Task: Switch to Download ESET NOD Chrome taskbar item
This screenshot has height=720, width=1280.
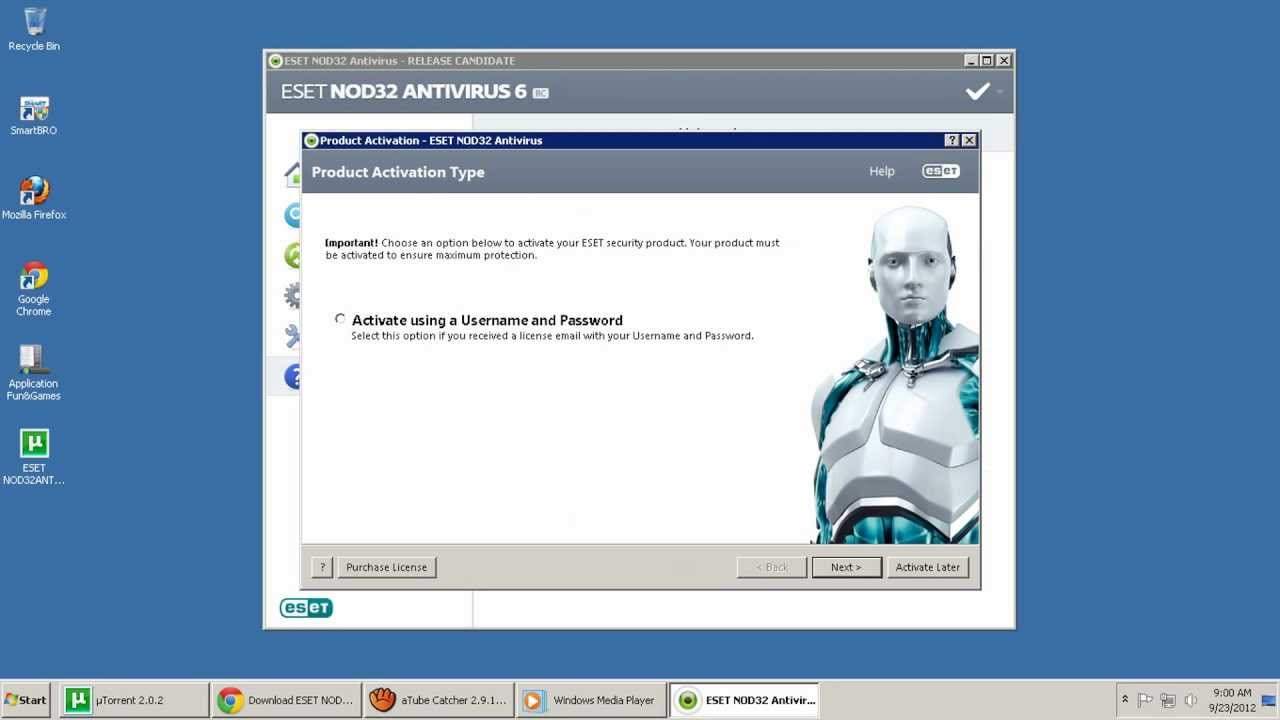Action: coord(288,700)
